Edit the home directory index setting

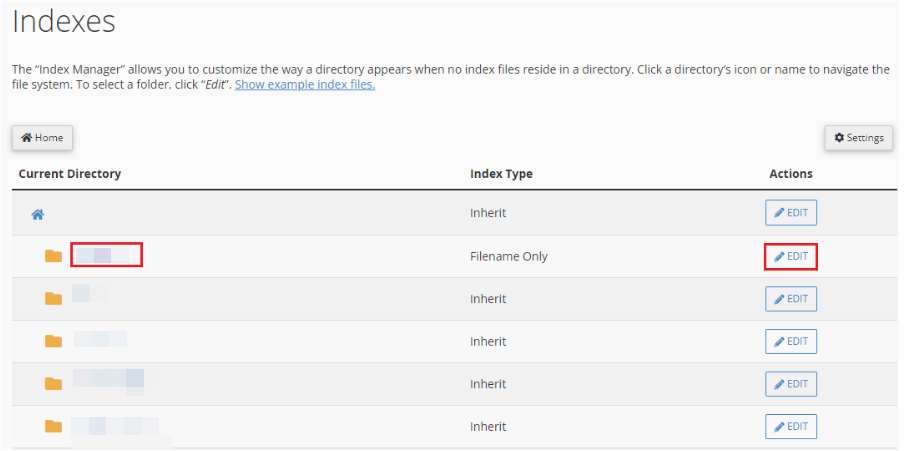[x=791, y=213]
